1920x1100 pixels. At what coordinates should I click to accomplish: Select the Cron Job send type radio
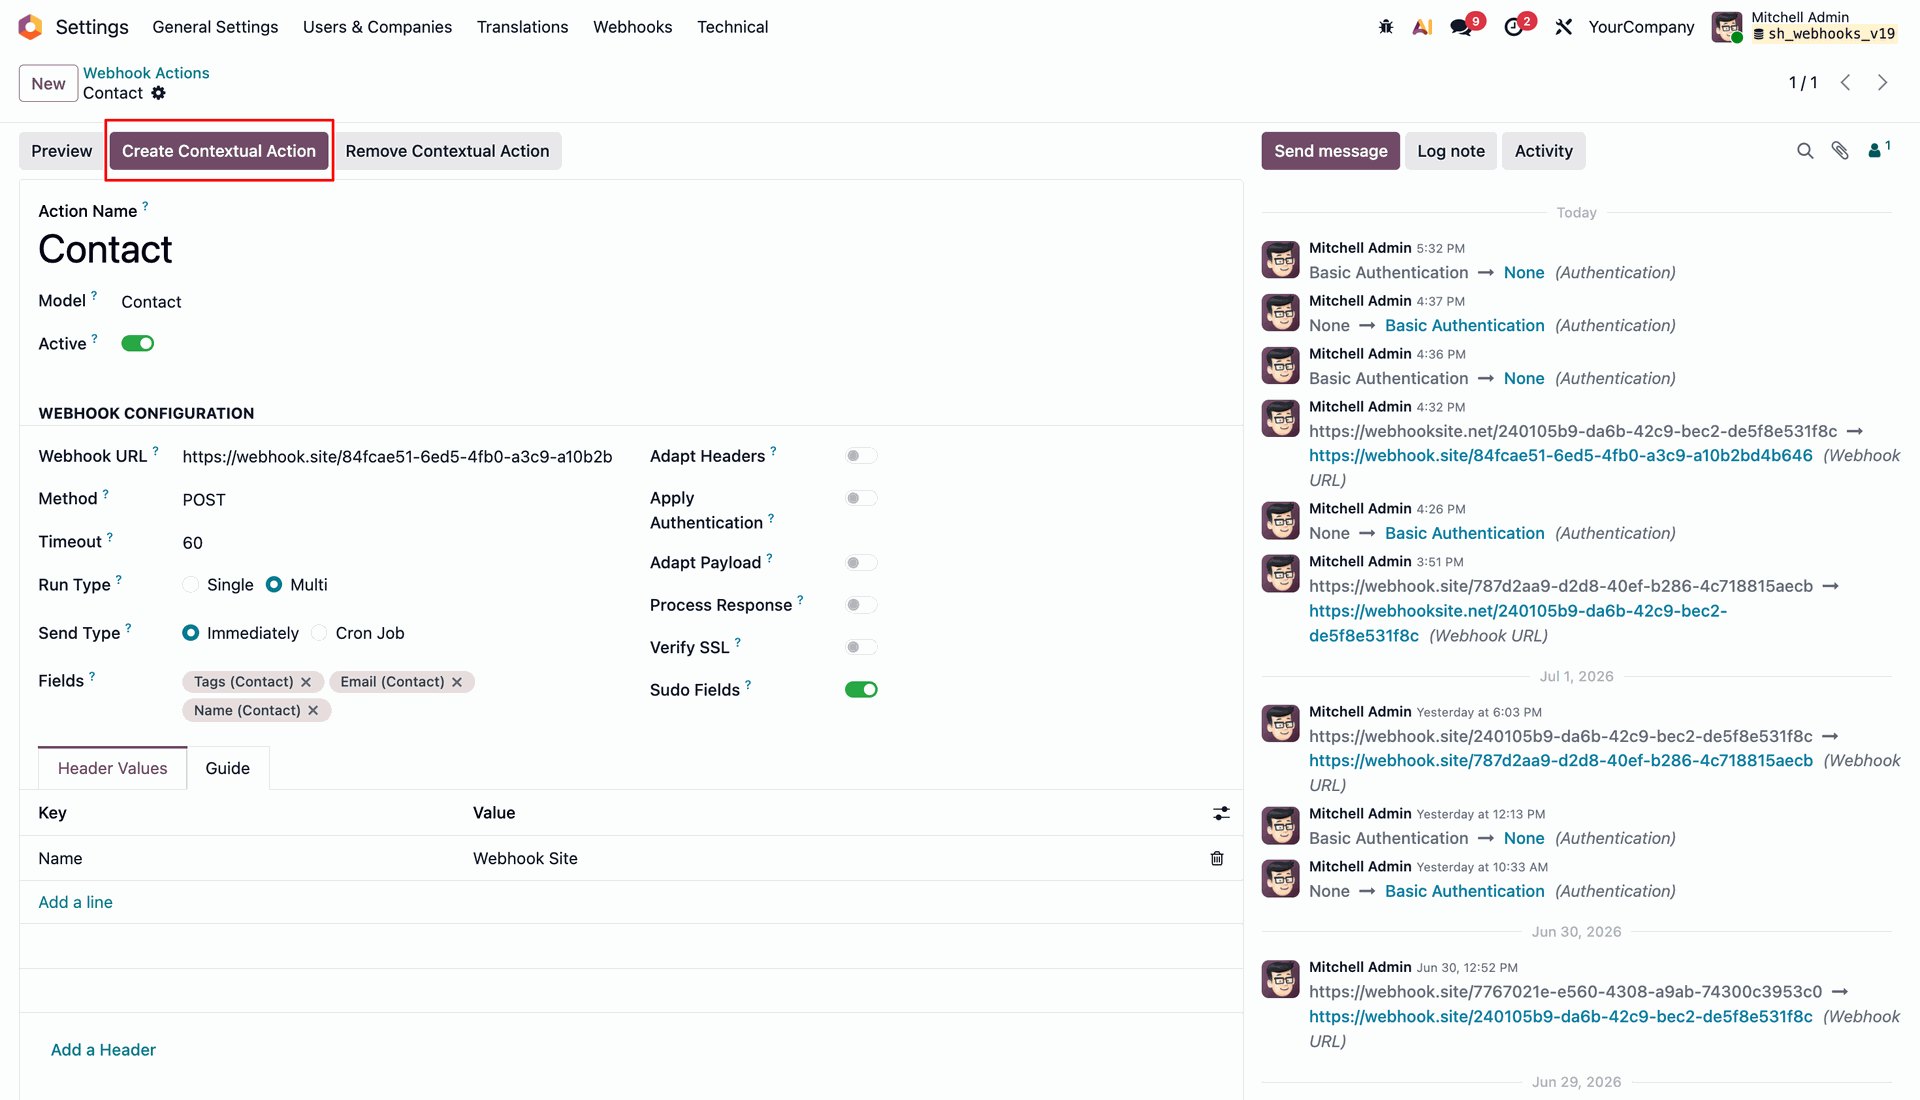tap(320, 633)
